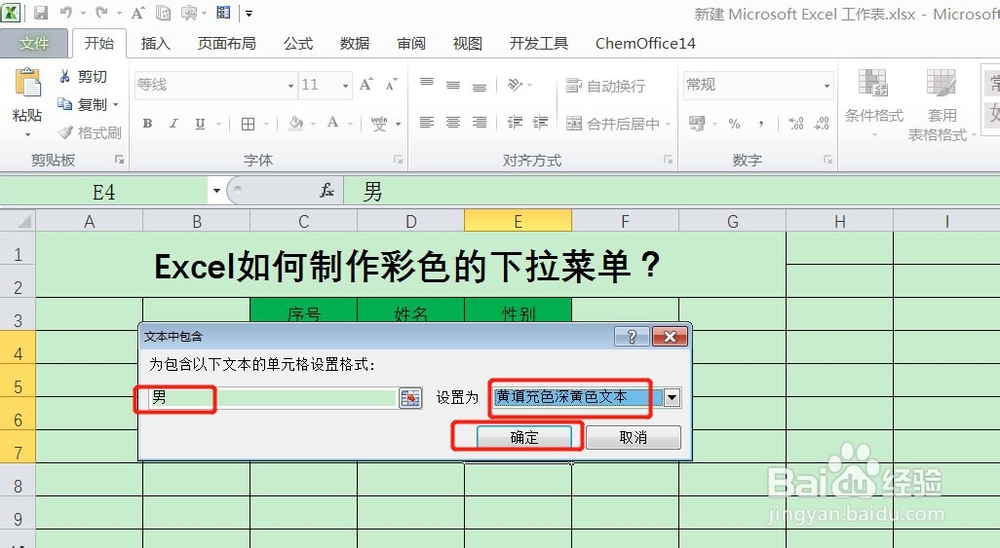Toggle Underline formatting
Image resolution: width=1000 pixels, height=548 pixels.
point(200,123)
